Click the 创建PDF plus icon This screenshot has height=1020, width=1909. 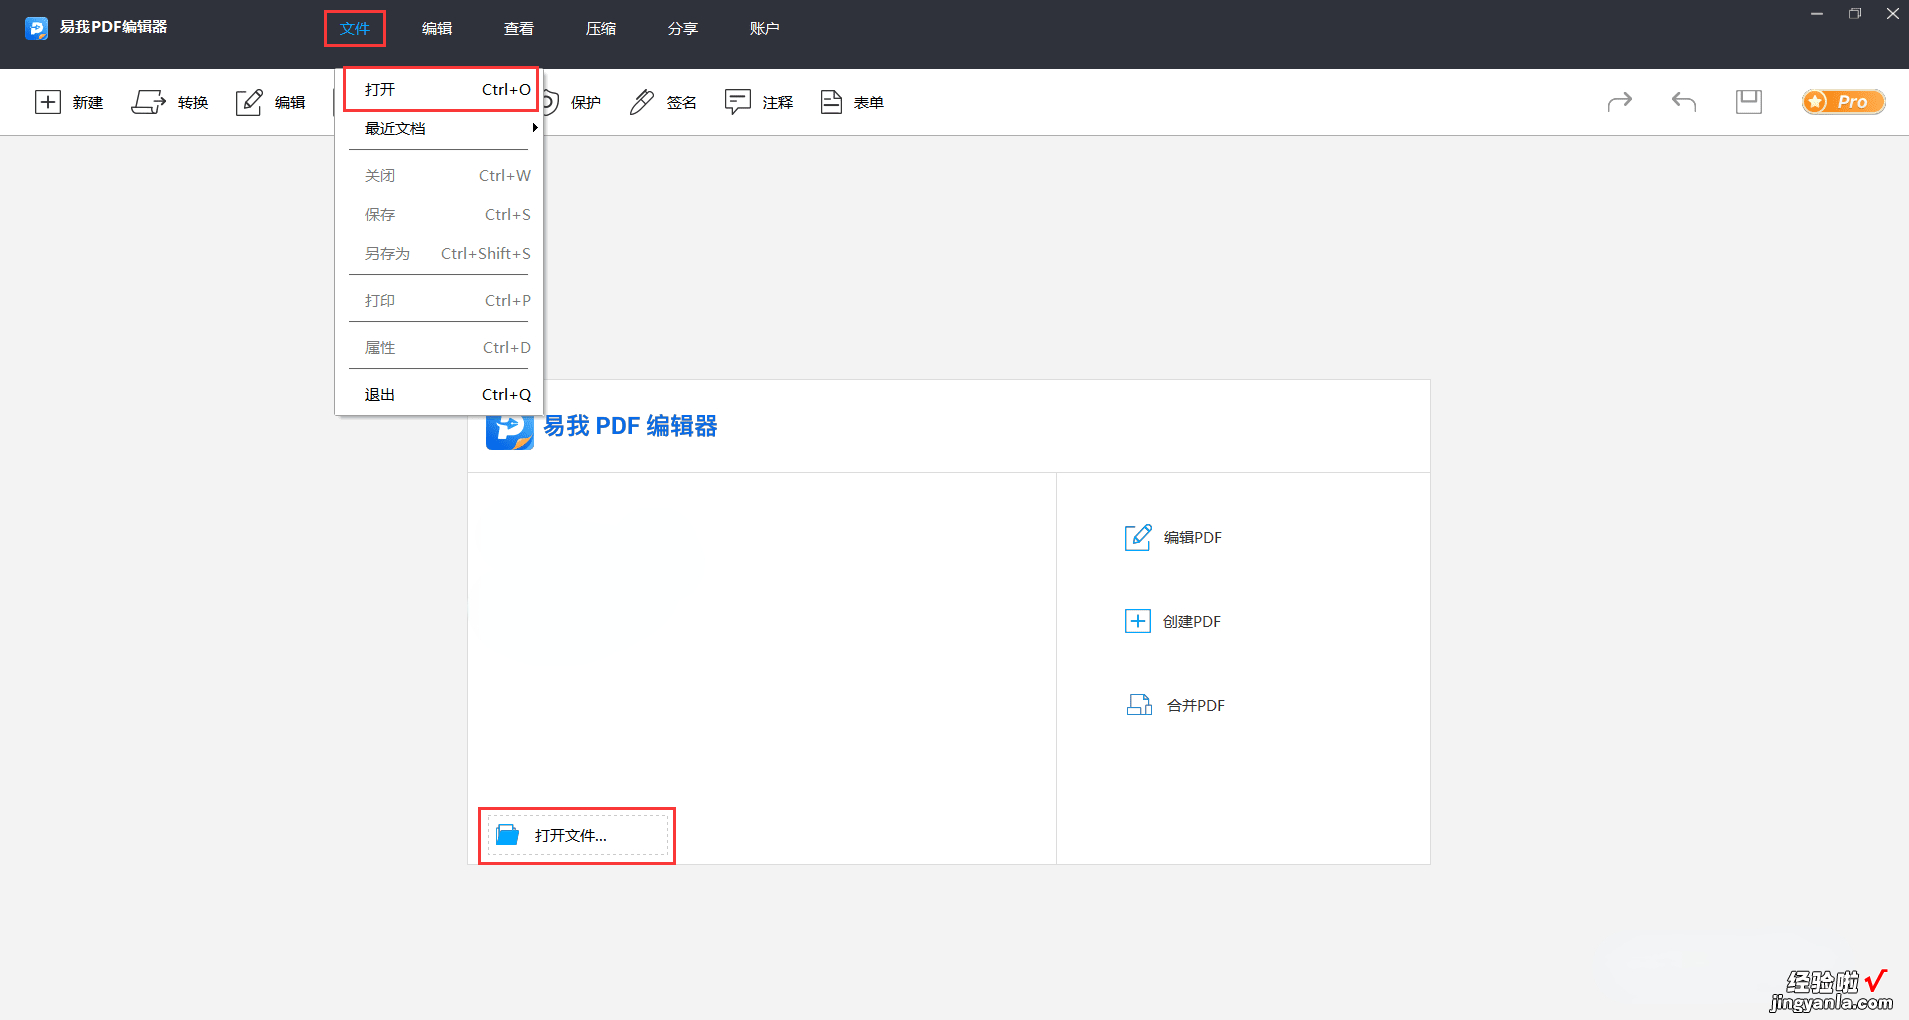pos(1138,621)
